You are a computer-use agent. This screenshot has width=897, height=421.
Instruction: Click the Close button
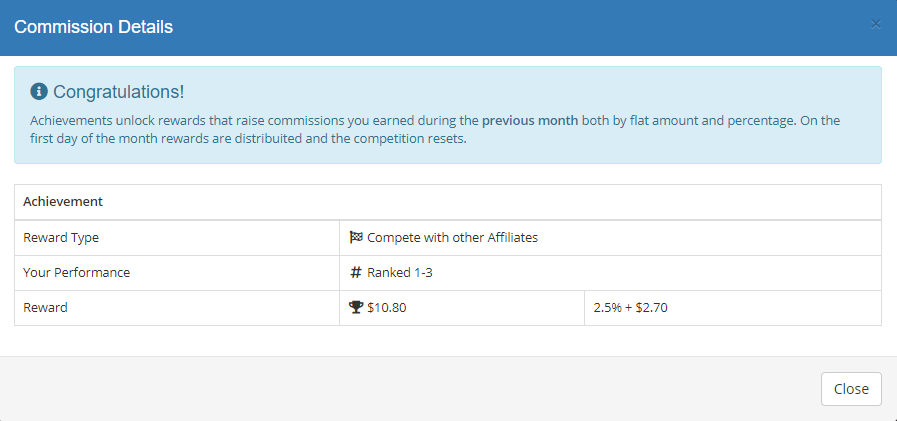[851, 389]
